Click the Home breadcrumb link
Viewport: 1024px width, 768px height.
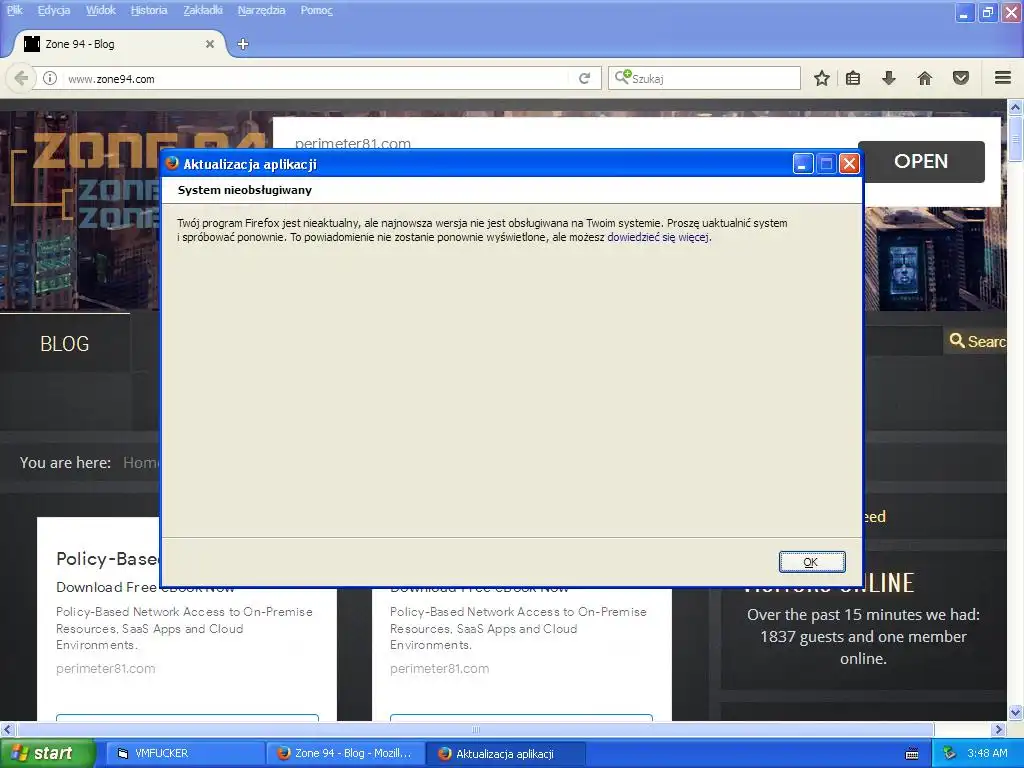140,462
